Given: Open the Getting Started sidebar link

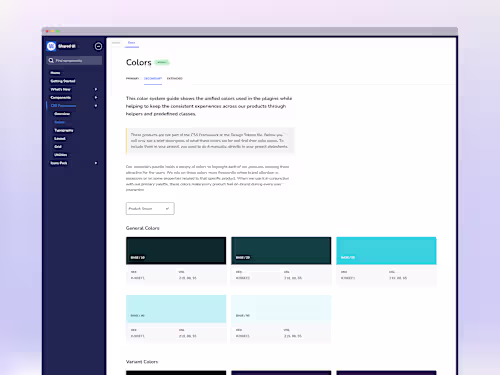Looking at the screenshot, I should (x=63, y=81).
